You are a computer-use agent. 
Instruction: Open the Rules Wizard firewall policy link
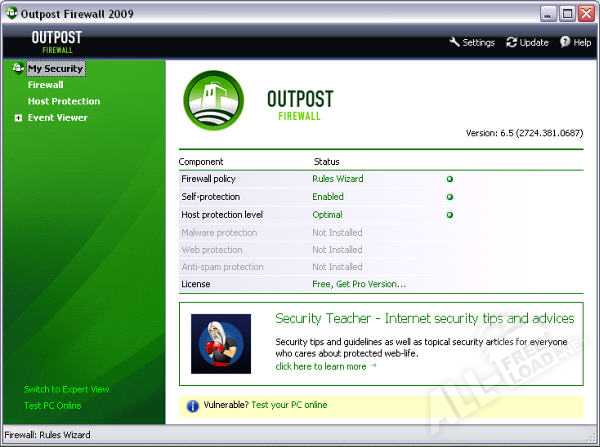click(338, 179)
